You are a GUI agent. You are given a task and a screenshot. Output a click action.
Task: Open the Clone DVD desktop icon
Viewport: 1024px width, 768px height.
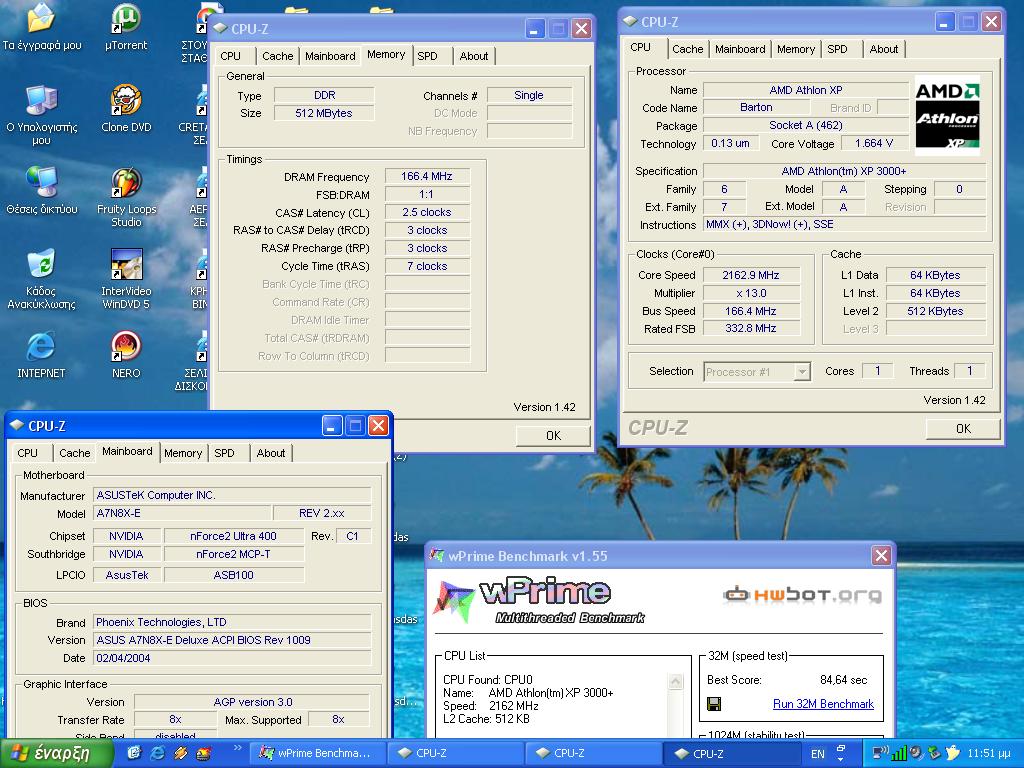125,108
